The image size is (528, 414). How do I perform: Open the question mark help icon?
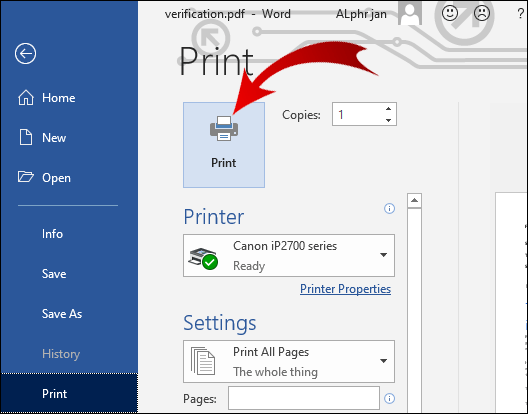click(520, 14)
